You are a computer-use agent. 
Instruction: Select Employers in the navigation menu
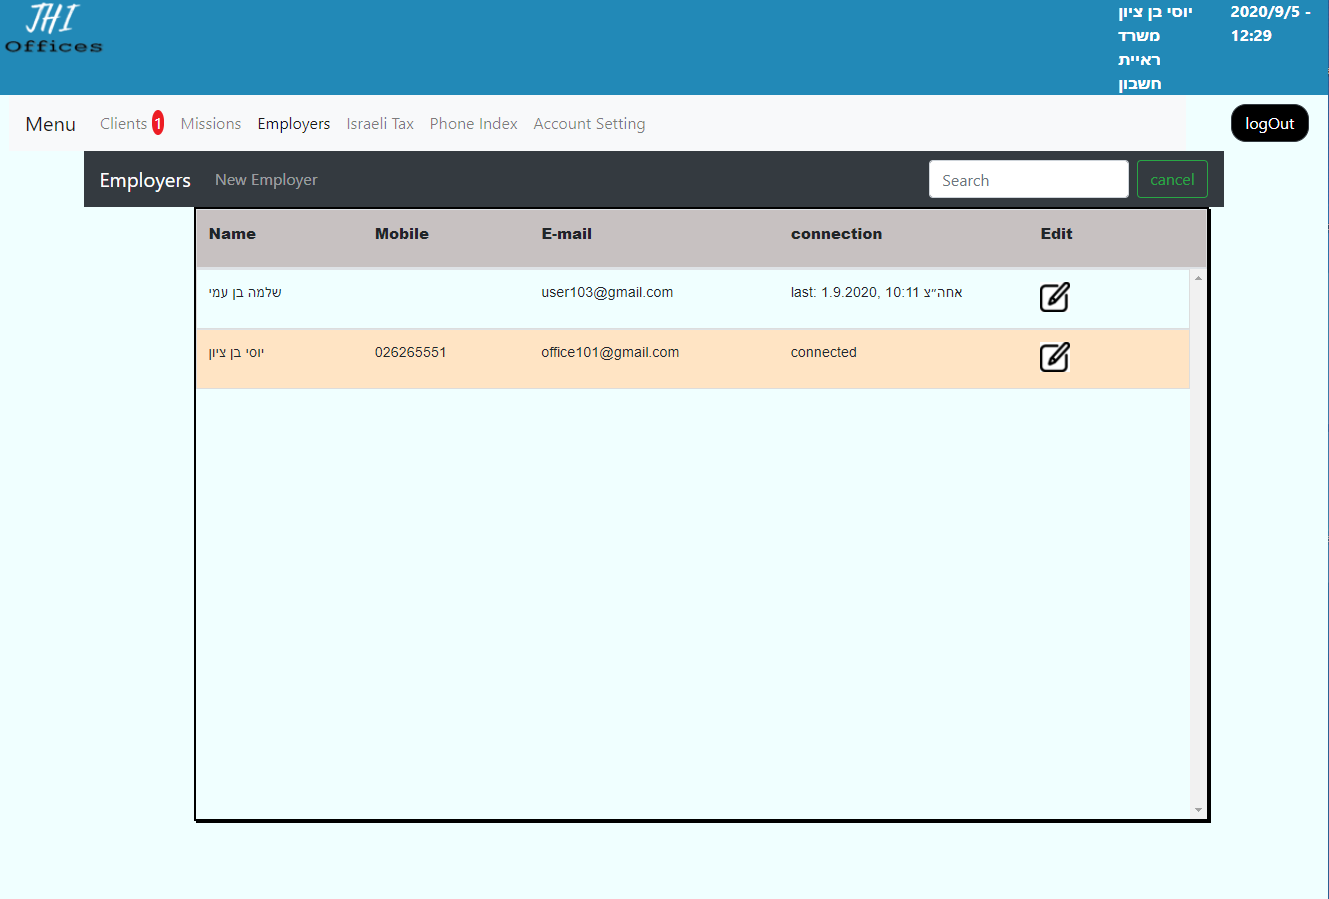293,124
